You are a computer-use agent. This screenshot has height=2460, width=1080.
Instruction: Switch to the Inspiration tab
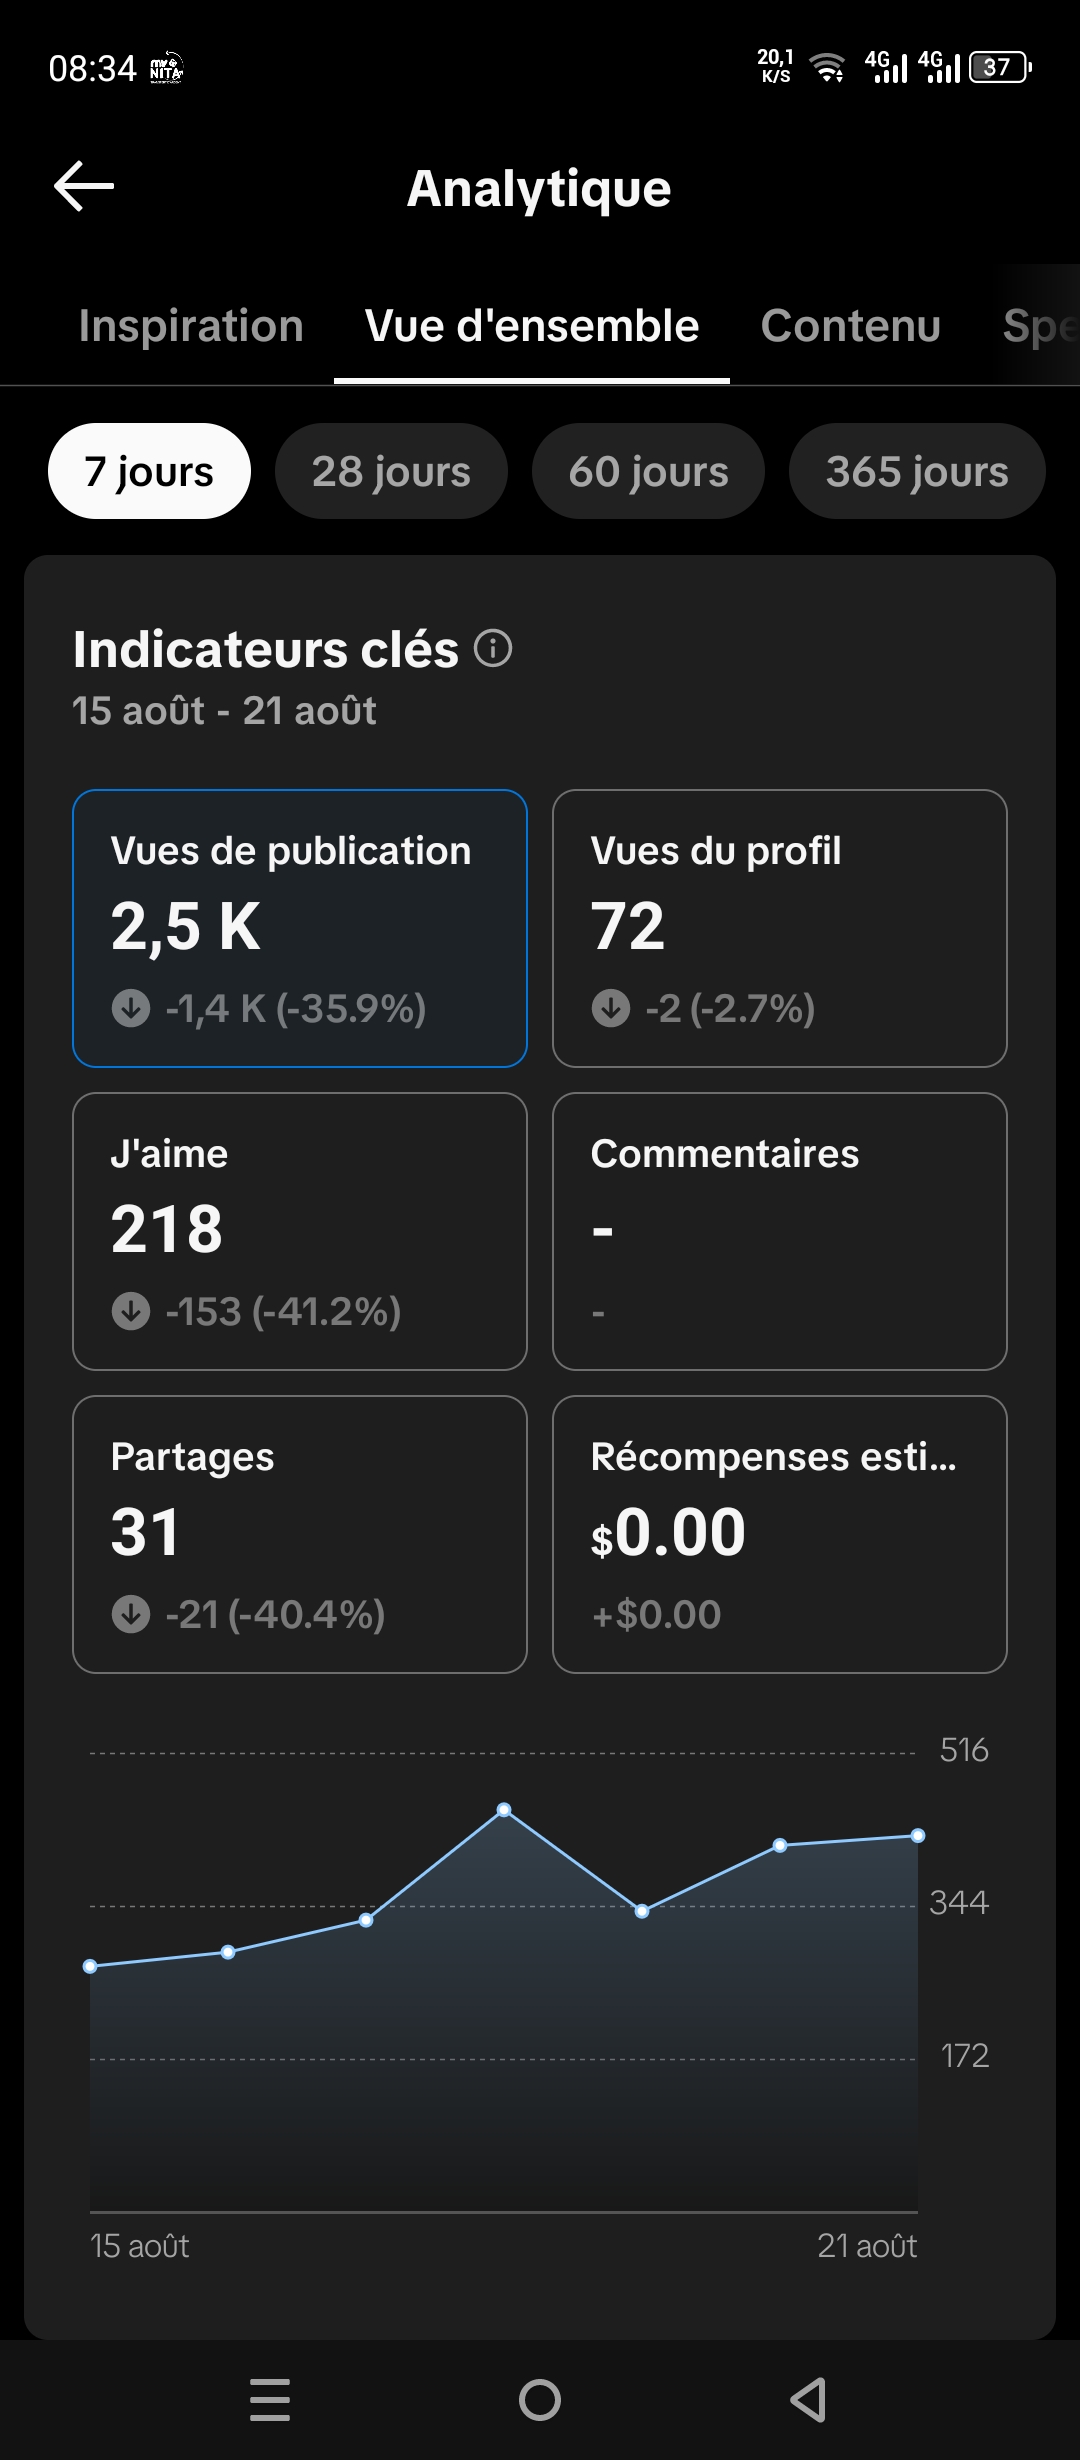point(191,326)
